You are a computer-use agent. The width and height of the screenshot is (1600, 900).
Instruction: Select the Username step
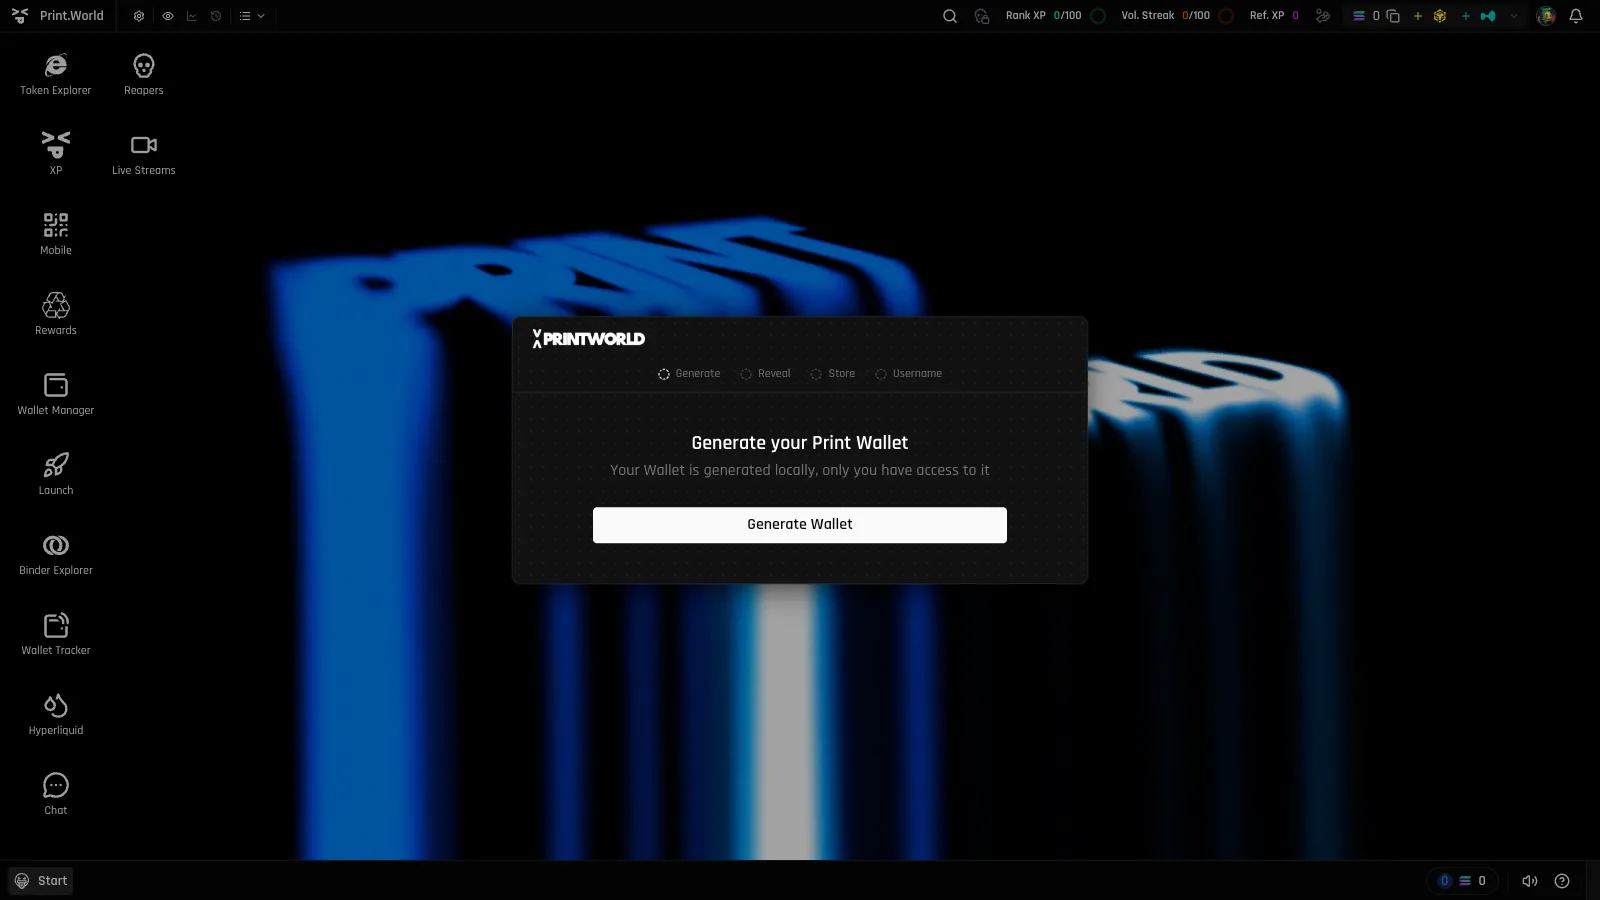click(909, 374)
